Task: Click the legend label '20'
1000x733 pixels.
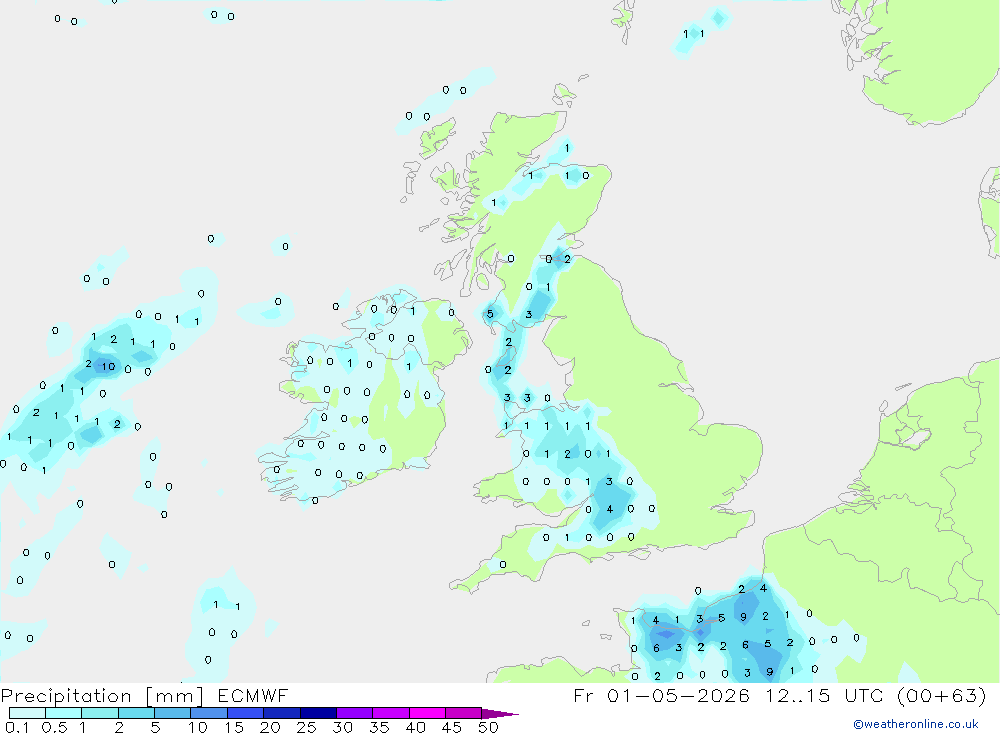Action: (270, 727)
